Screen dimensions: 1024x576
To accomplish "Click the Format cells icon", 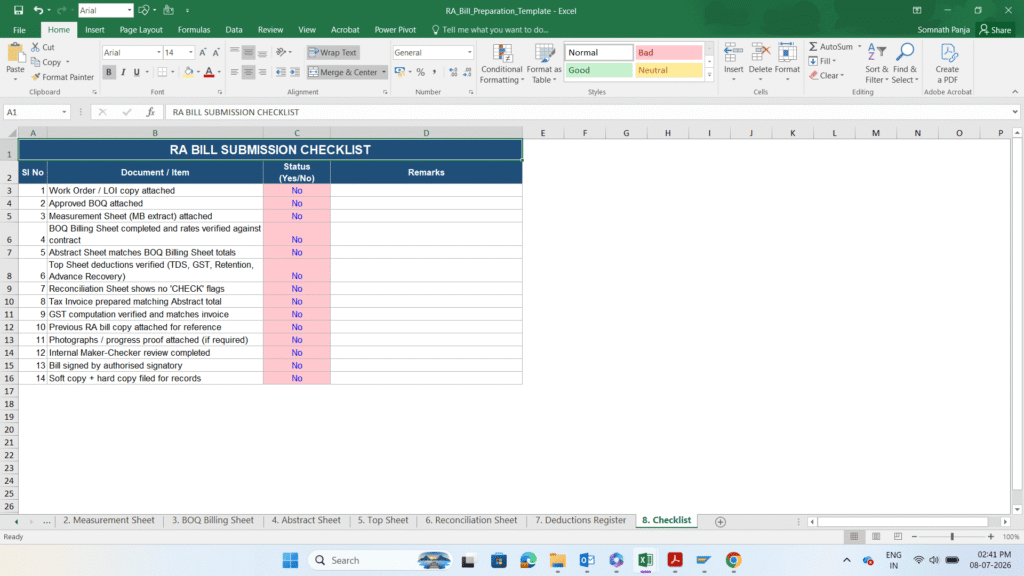I will (x=787, y=53).
